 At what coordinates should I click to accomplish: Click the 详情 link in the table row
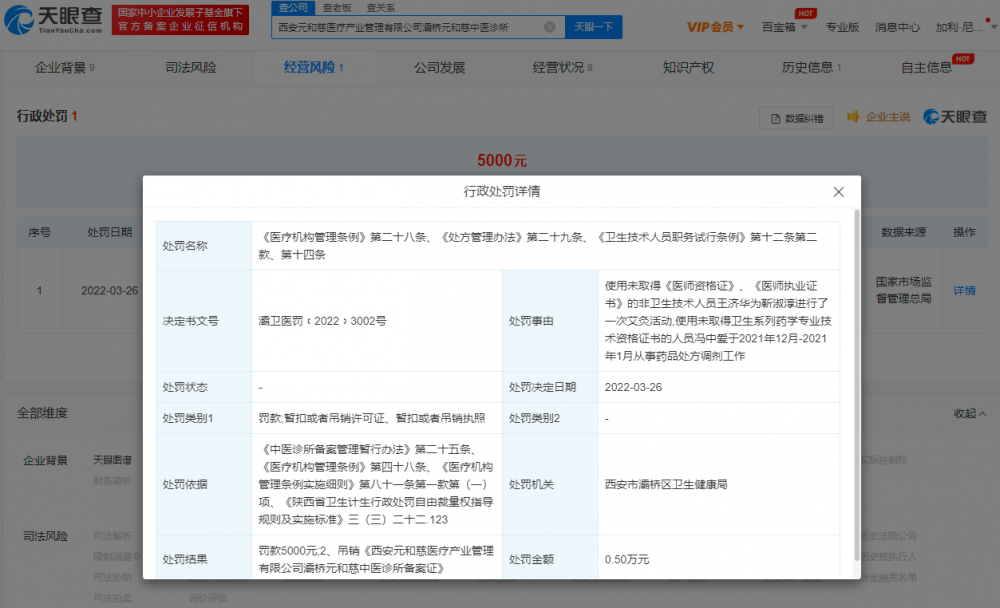[963, 290]
